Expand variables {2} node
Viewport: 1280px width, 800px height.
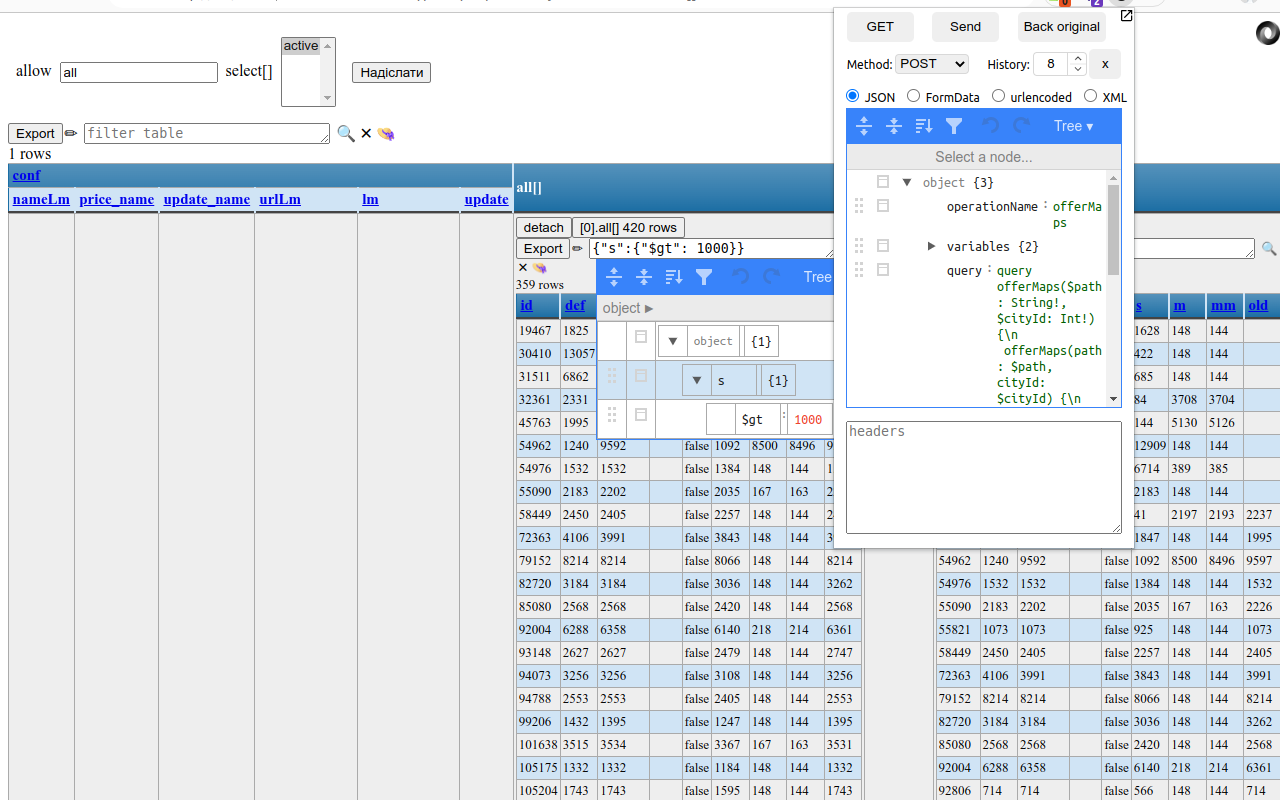coord(931,246)
